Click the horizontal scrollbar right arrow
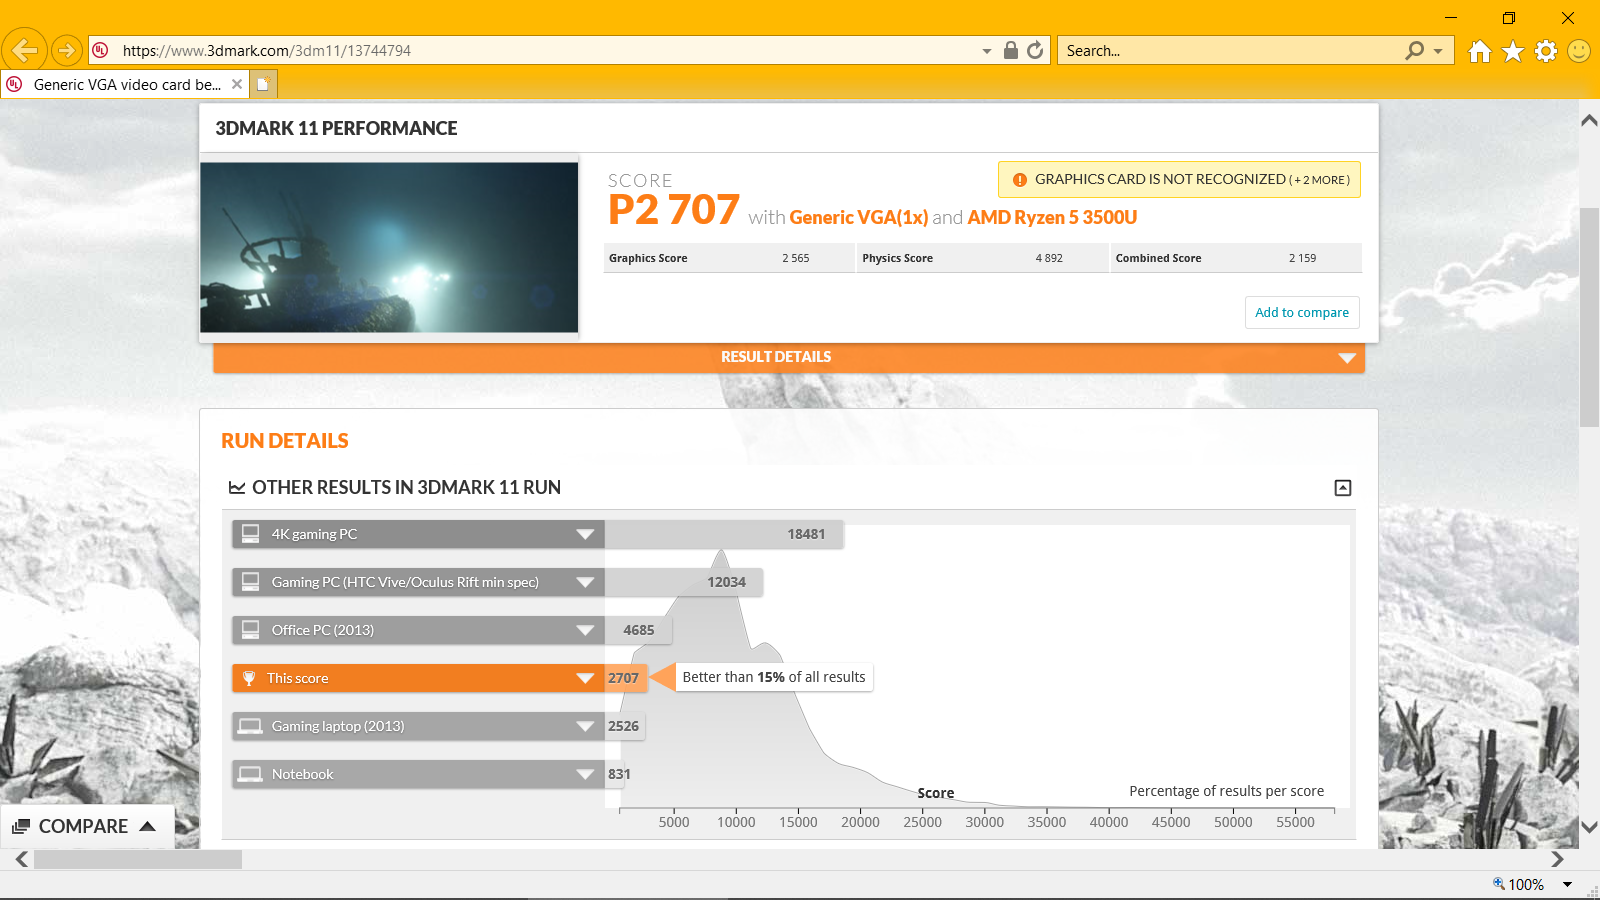 (1557, 859)
